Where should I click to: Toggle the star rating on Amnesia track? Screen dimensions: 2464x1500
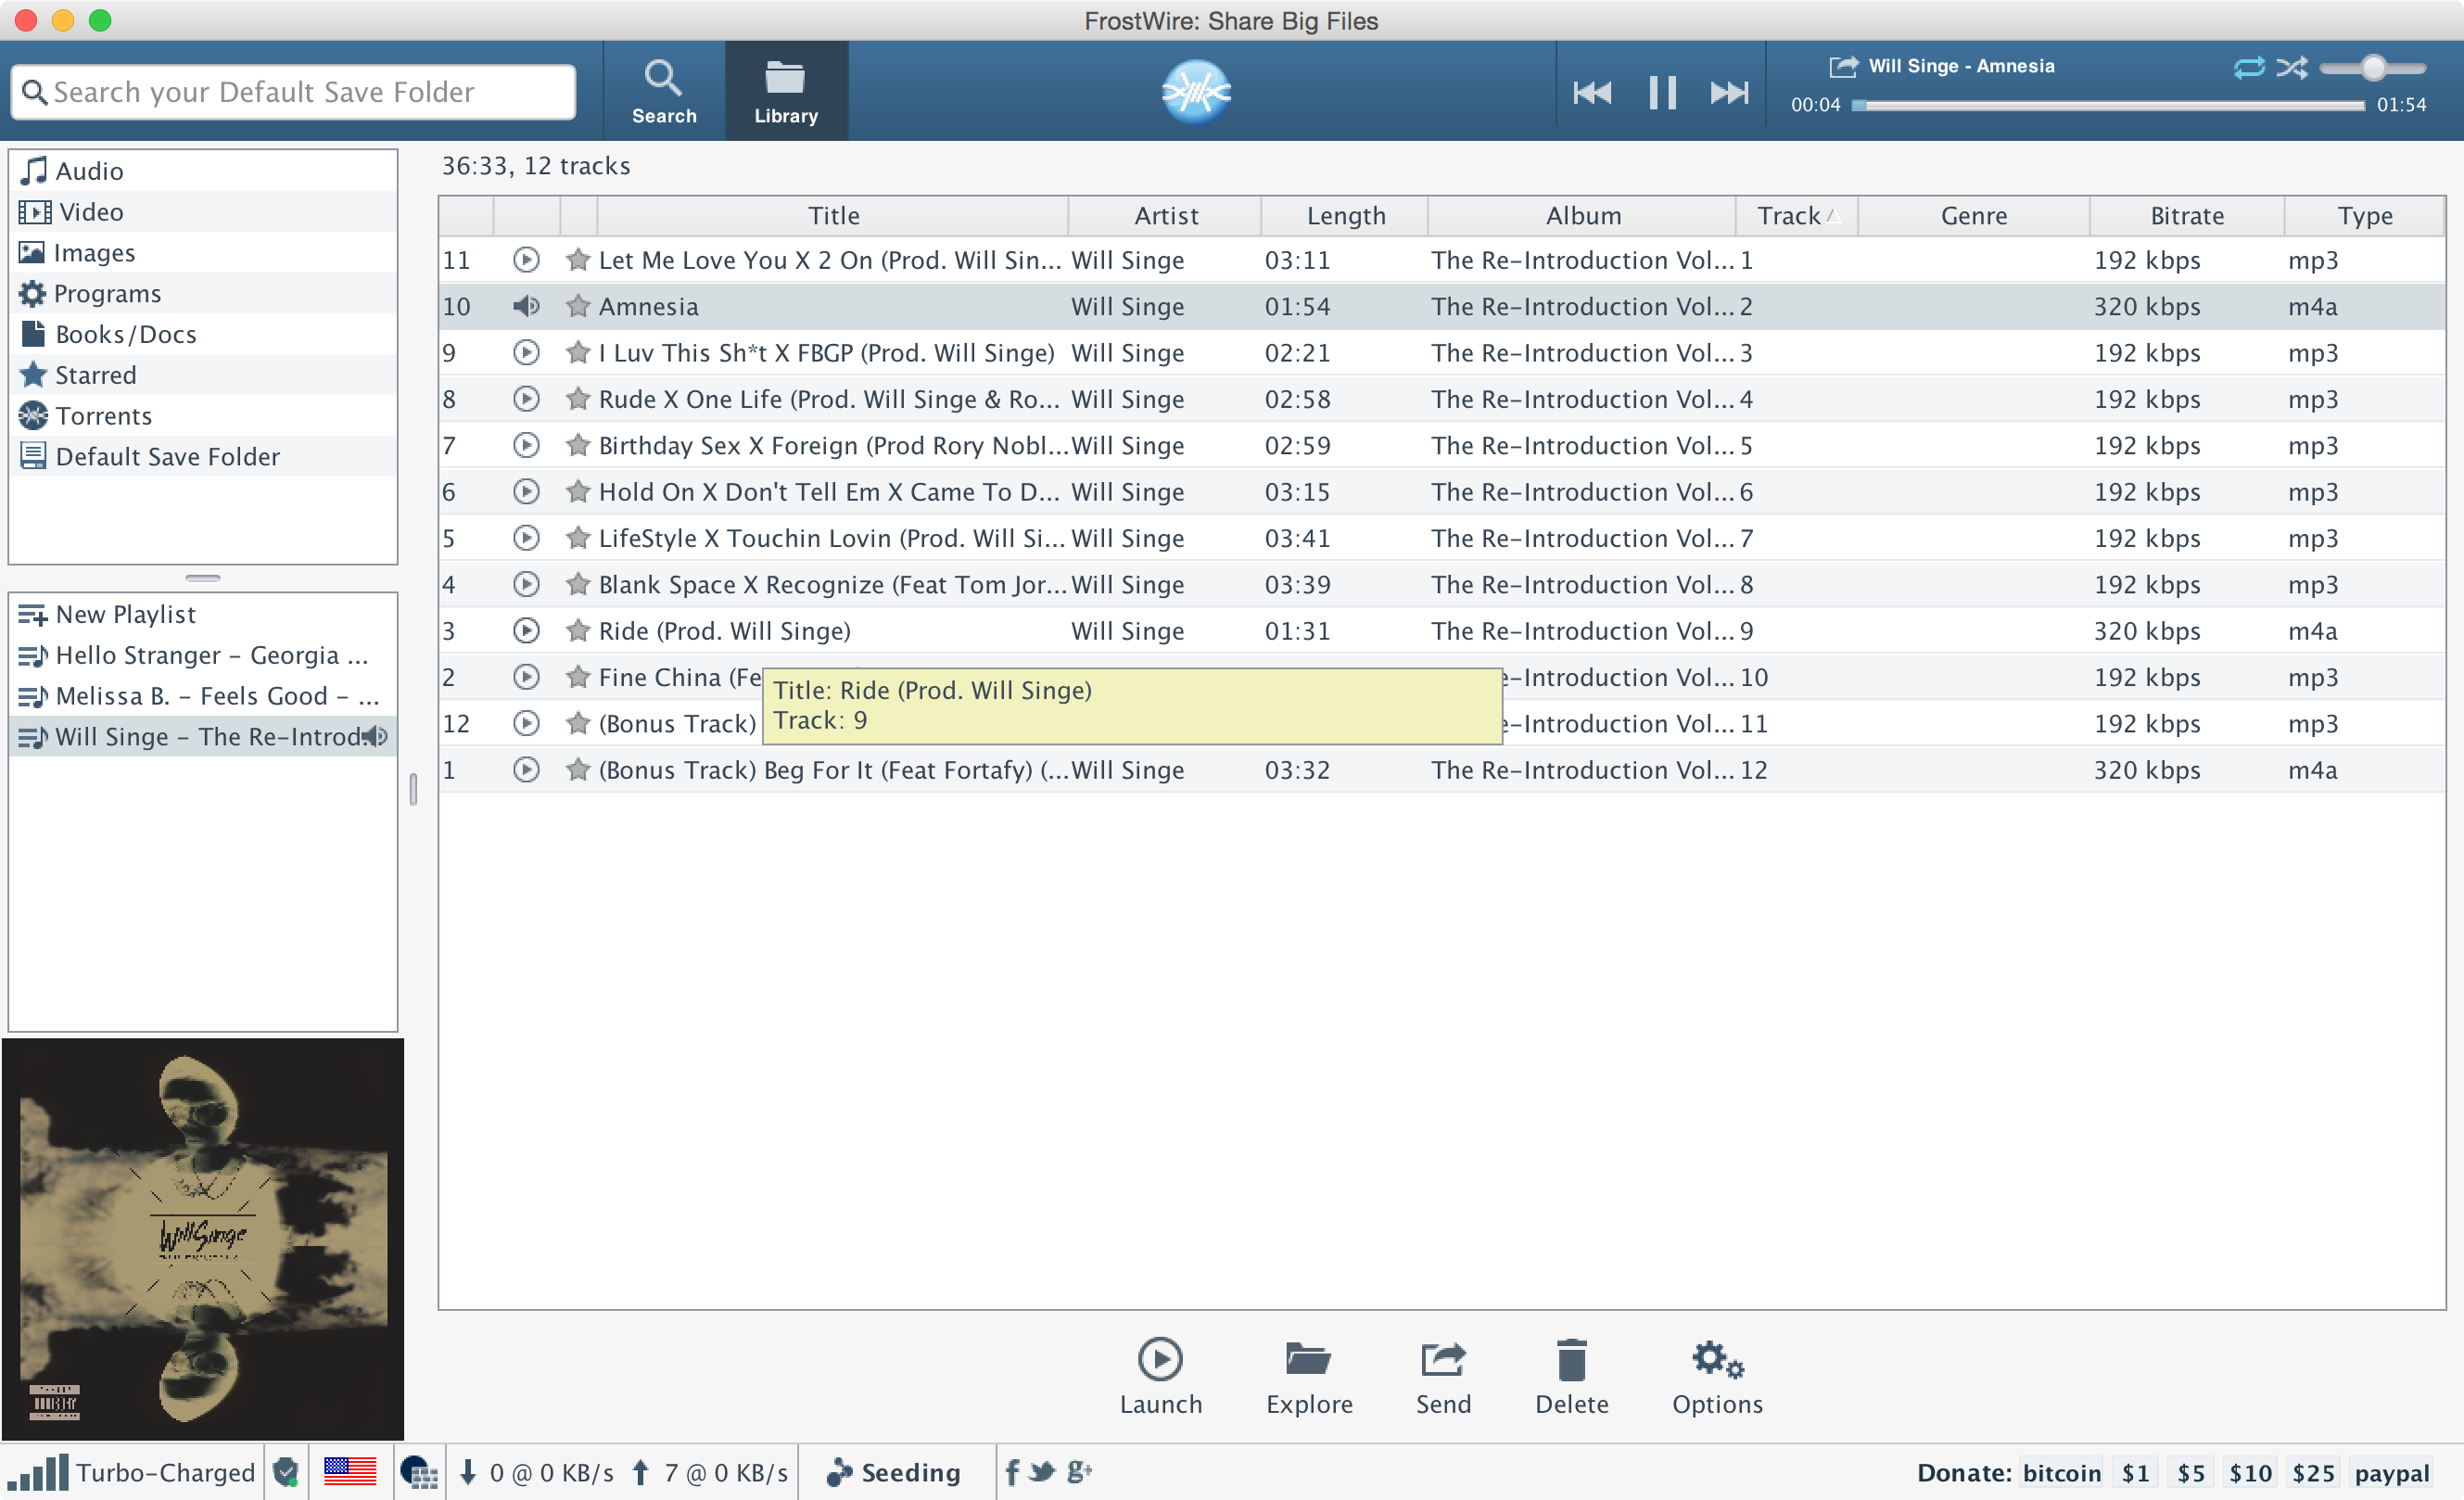coord(578,305)
